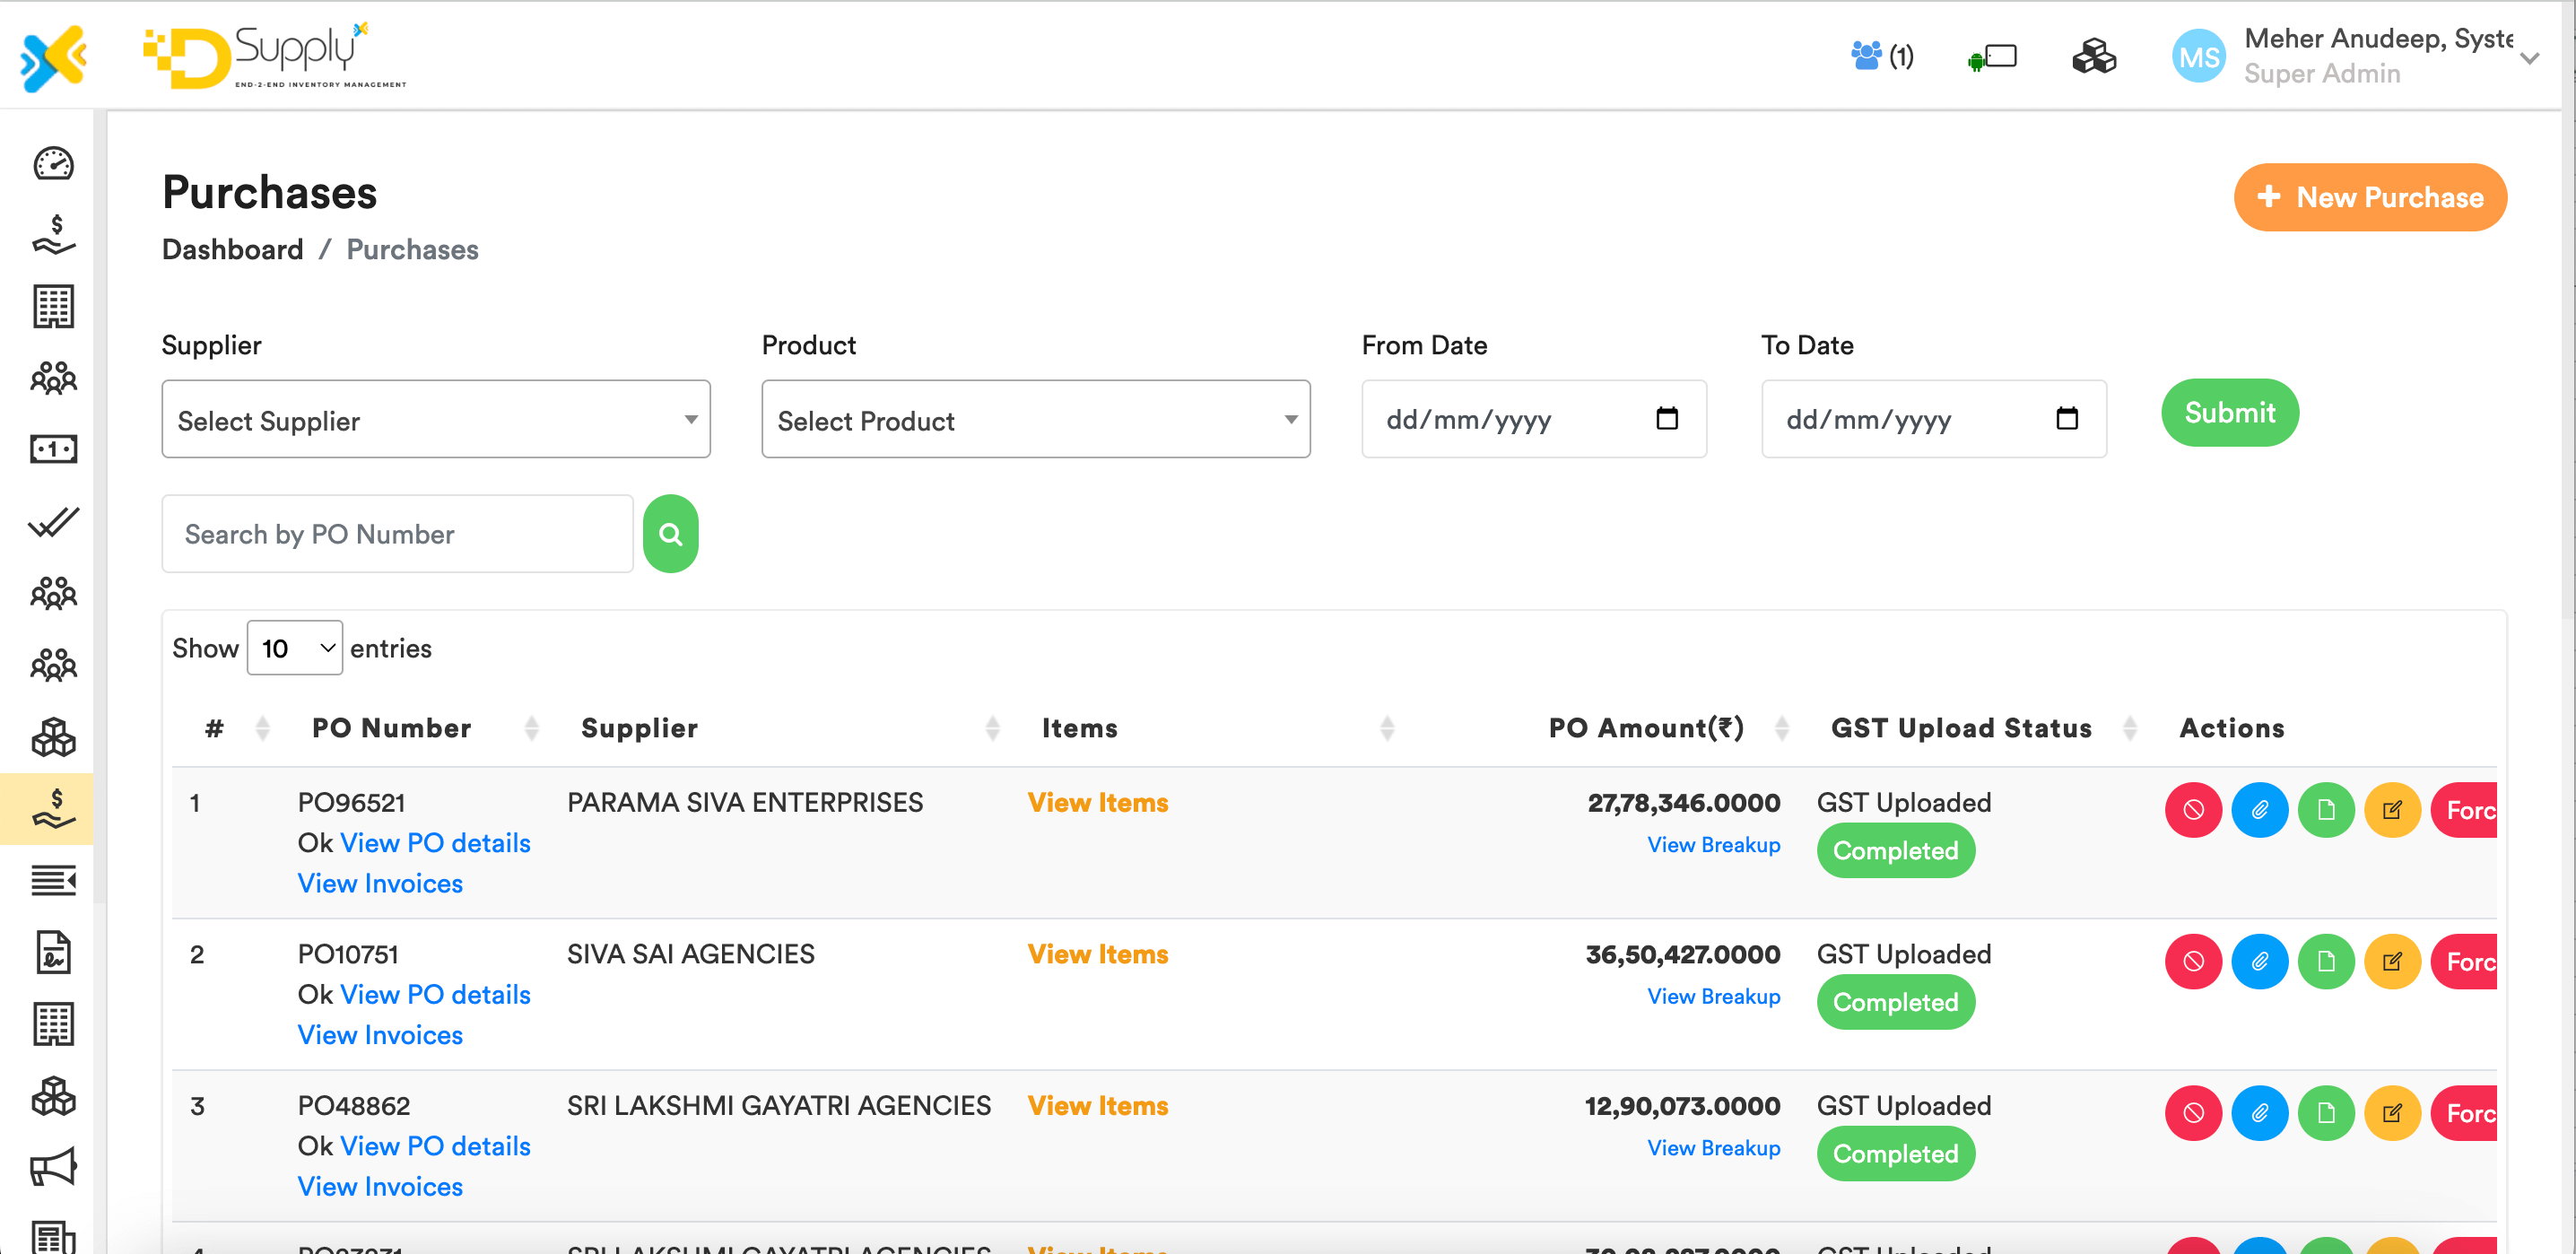The height and width of the screenshot is (1254, 2576).
Task: Click the From Date input field
Action: [1534, 419]
